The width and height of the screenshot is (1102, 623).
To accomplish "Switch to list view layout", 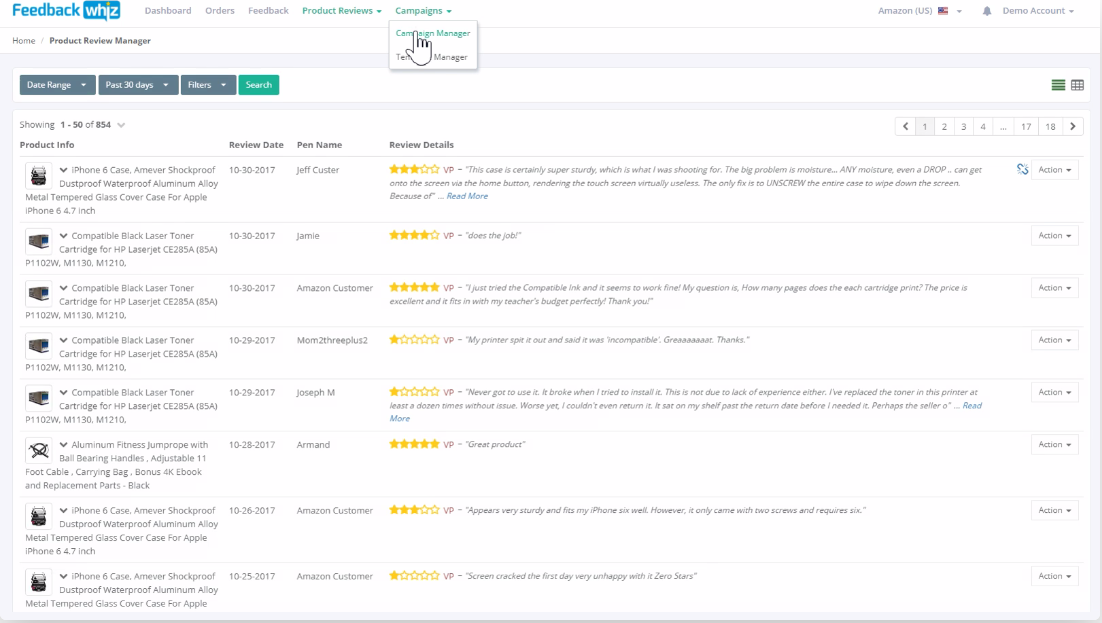I will (1058, 85).
